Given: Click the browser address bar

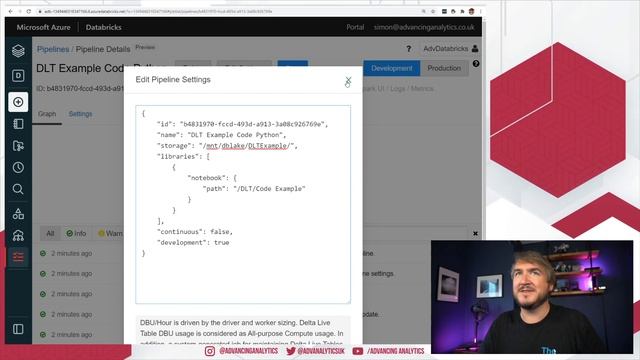Looking at the screenshot, I should 229,11.
